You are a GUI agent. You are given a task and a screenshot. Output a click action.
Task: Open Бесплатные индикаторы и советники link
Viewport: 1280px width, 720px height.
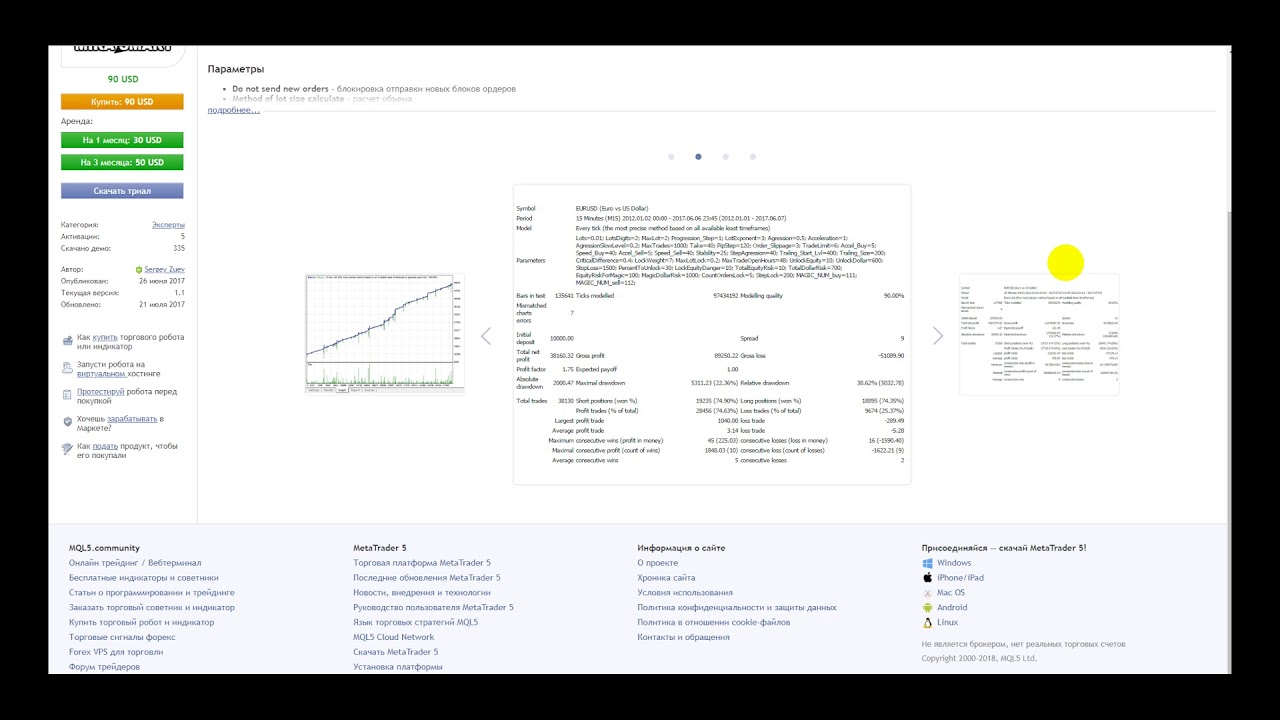[x=144, y=578]
